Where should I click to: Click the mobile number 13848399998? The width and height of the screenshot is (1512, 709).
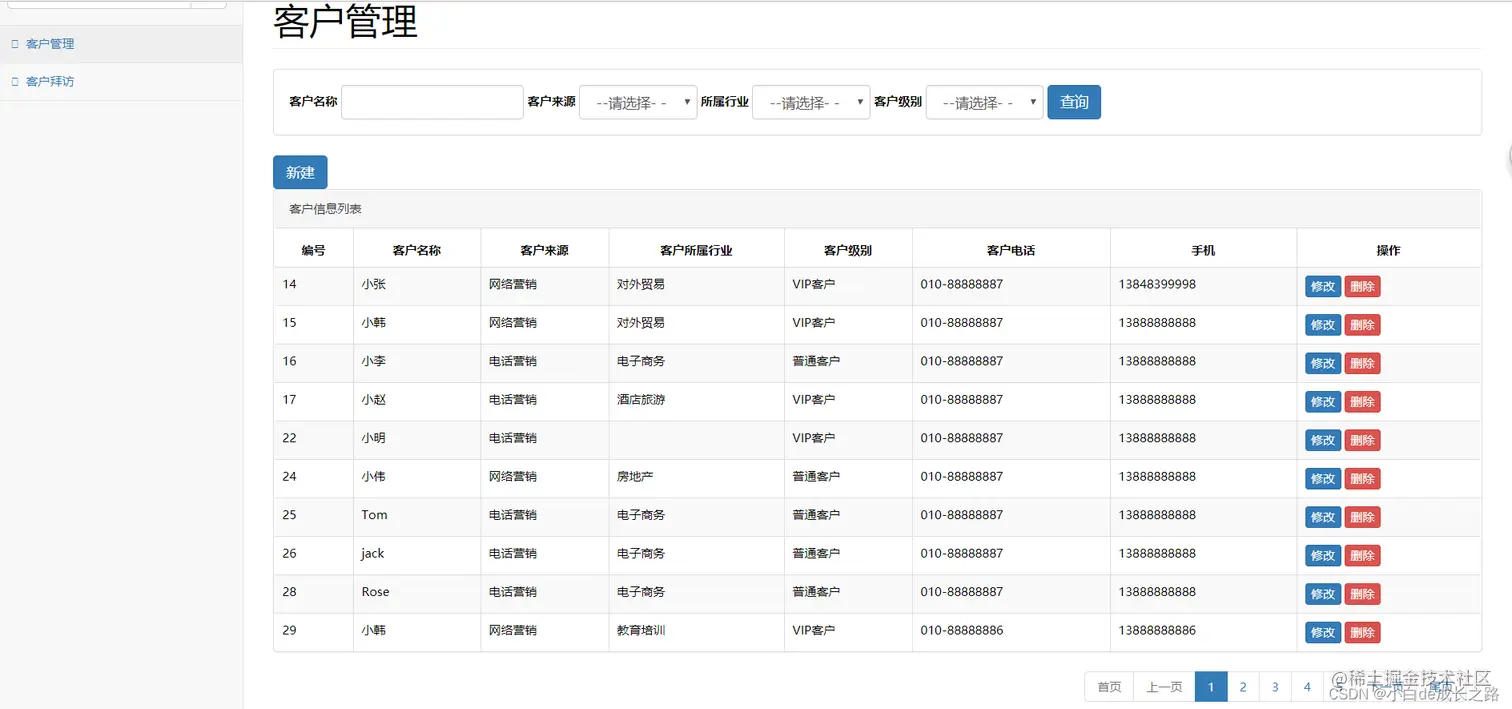(x=1157, y=284)
